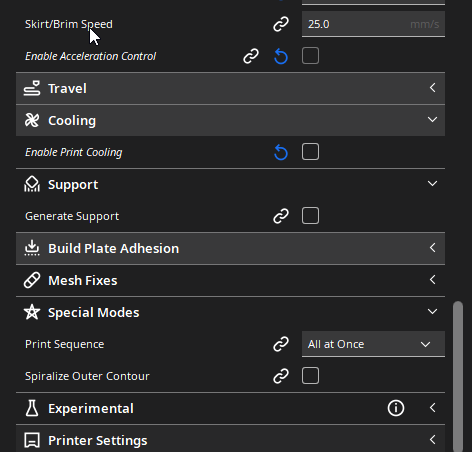Click the Experimental header label
Screen dimensions: 472x452
[91, 409]
